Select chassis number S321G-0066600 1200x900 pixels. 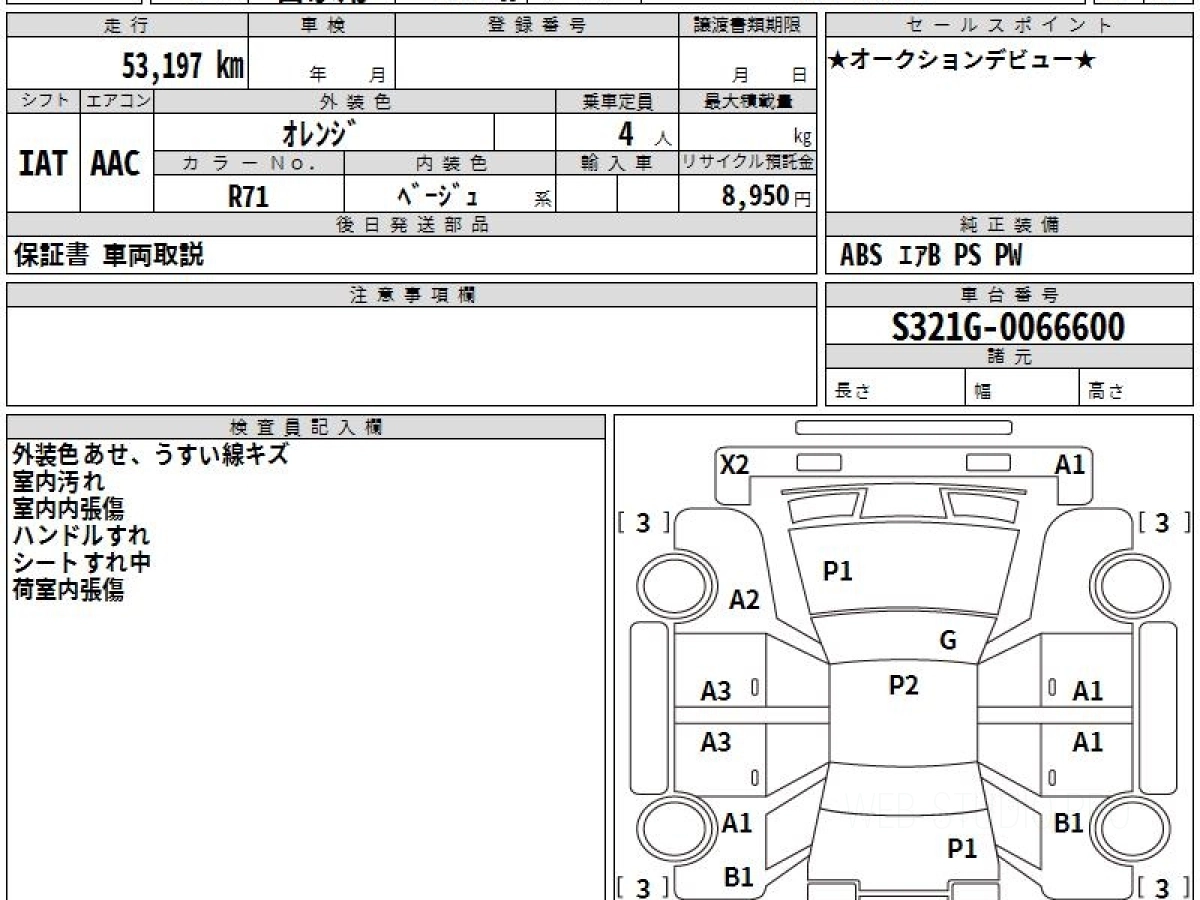point(1009,326)
